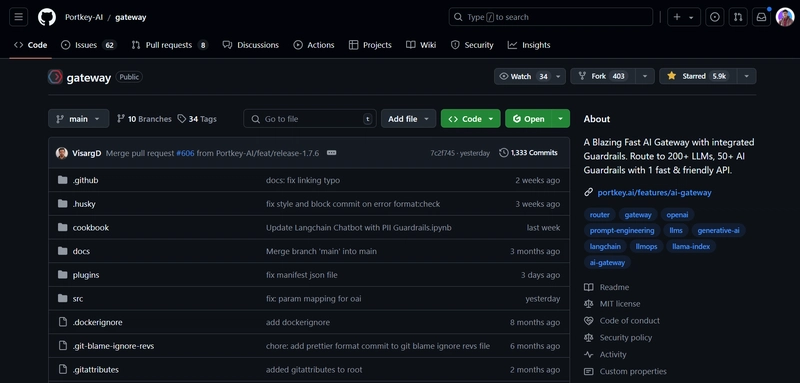Open the plugins folder
This screenshot has width=800, height=383.
pyautogui.click(x=86, y=275)
